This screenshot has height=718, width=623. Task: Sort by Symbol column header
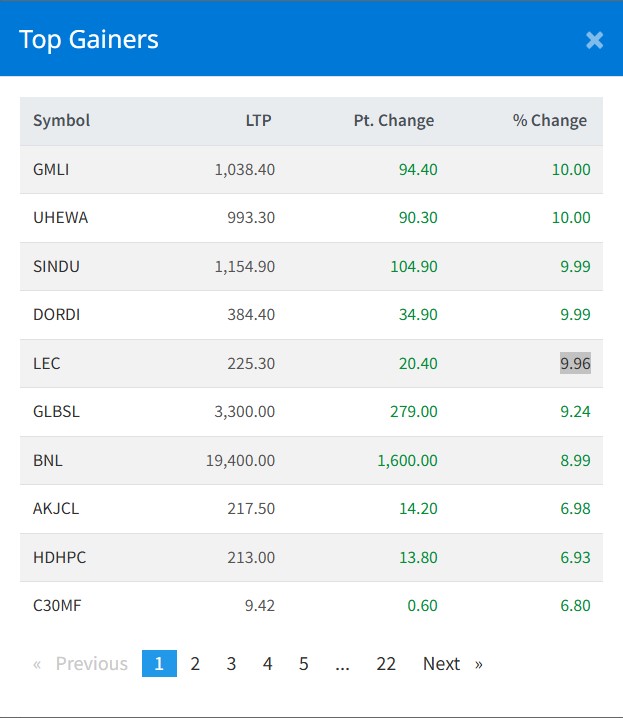tap(62, 121)
